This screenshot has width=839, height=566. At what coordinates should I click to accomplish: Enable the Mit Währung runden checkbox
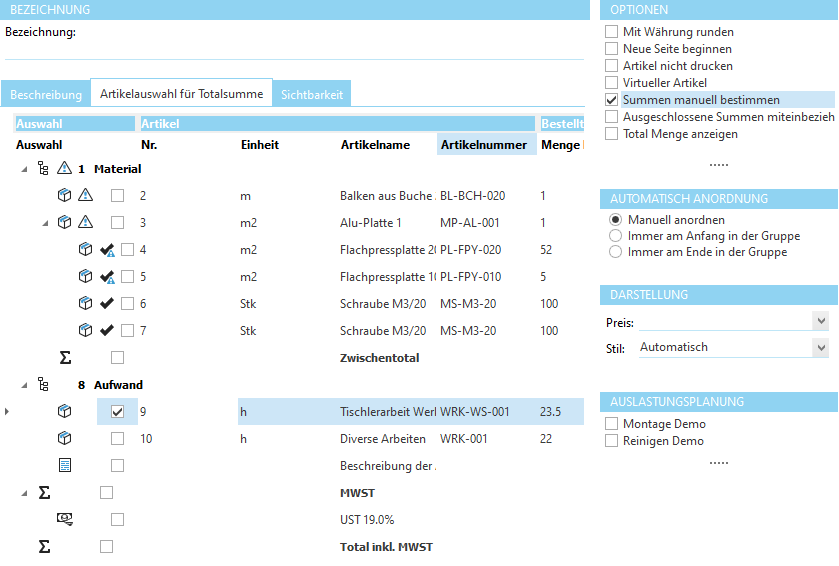click(x=612, y=32)
